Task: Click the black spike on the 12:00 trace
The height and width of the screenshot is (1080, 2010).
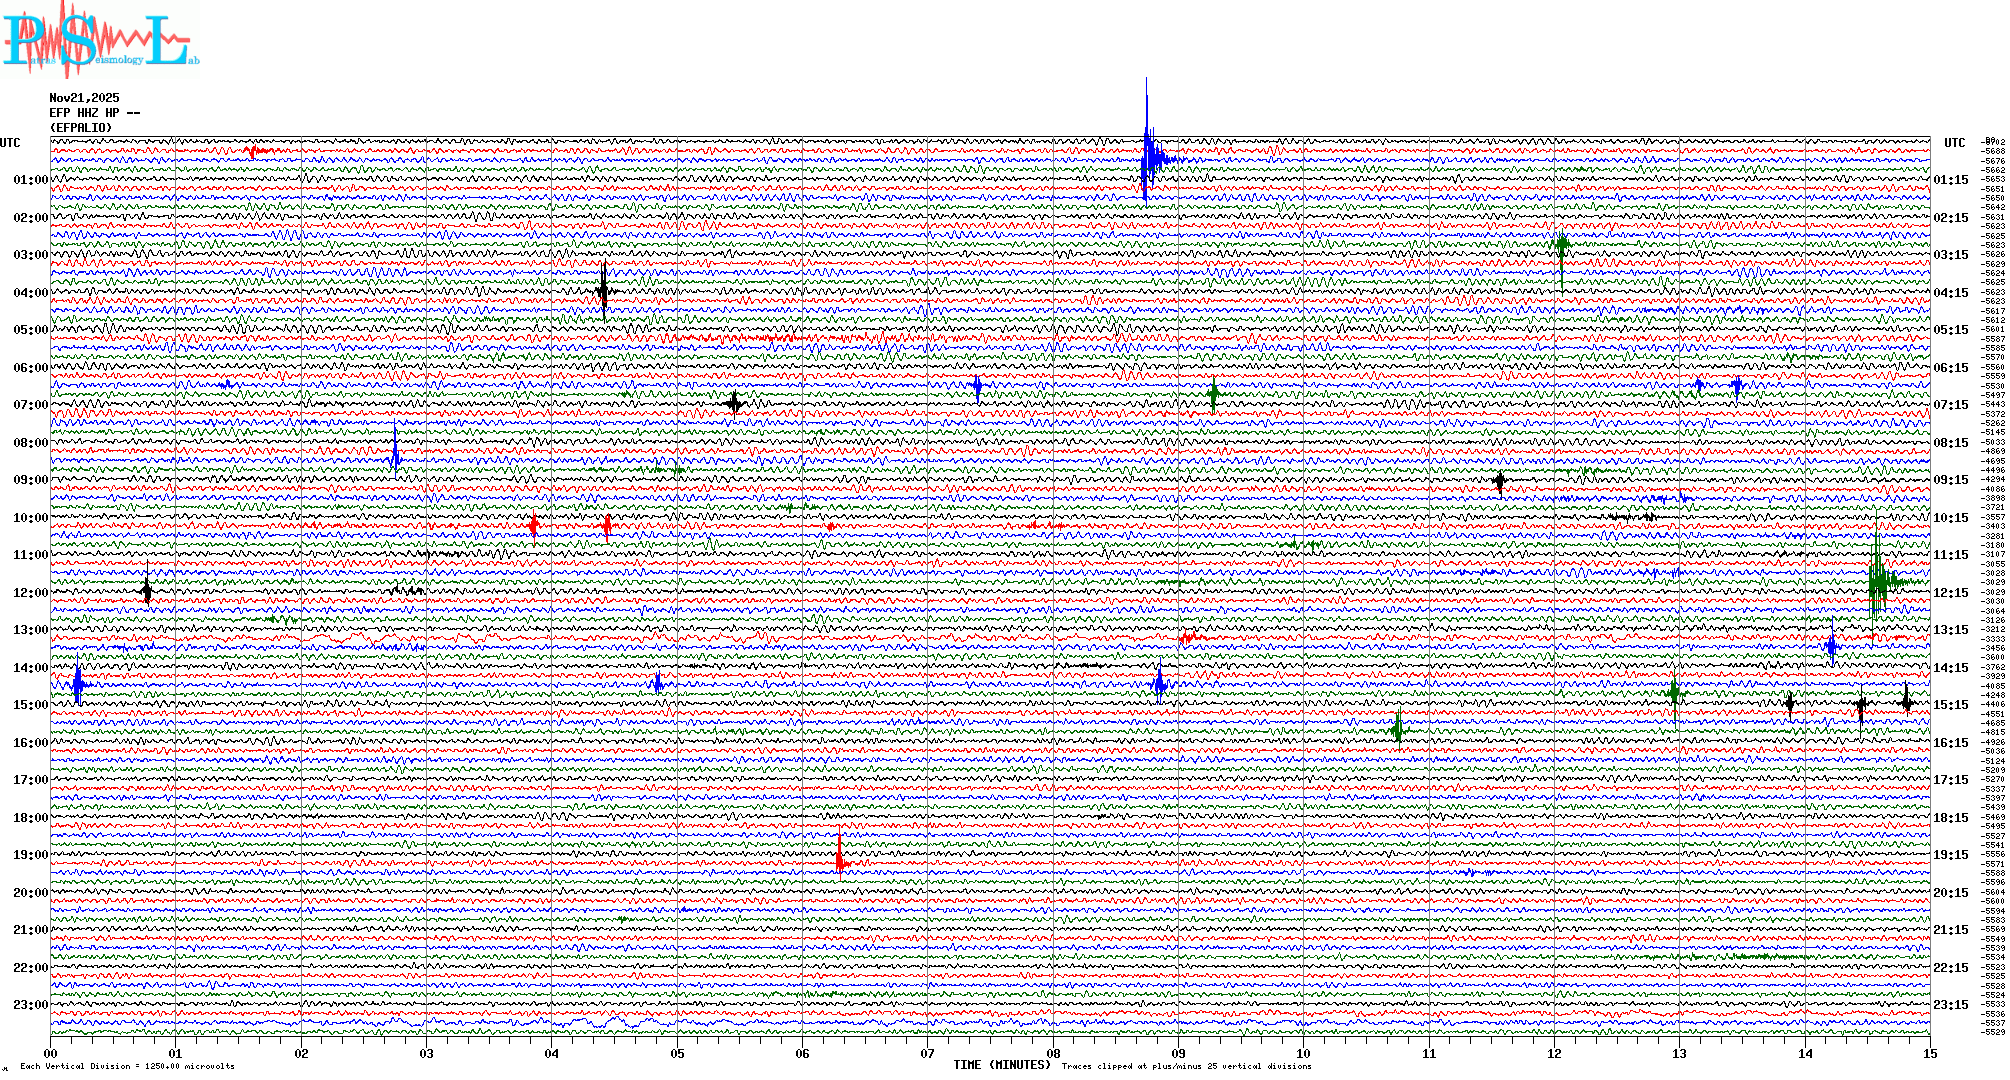Action: 147,591
